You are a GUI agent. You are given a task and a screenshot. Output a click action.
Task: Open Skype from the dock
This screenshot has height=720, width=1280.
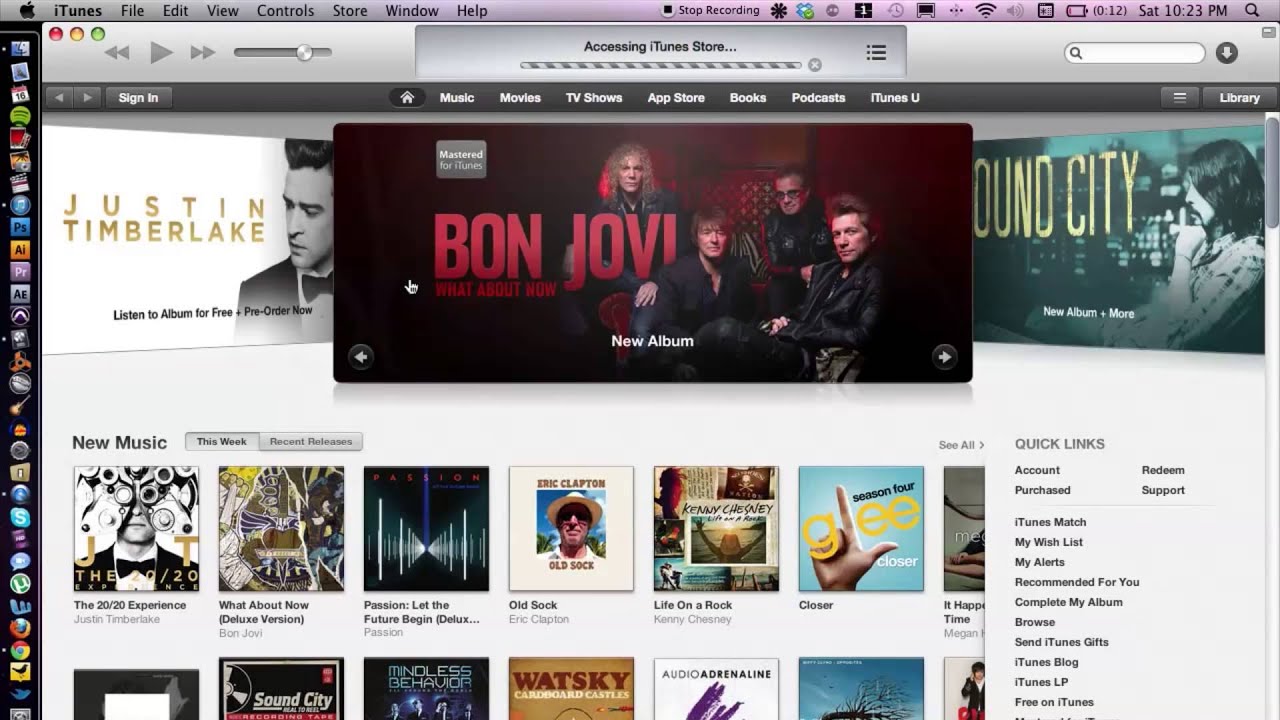(x=20, y=518)
